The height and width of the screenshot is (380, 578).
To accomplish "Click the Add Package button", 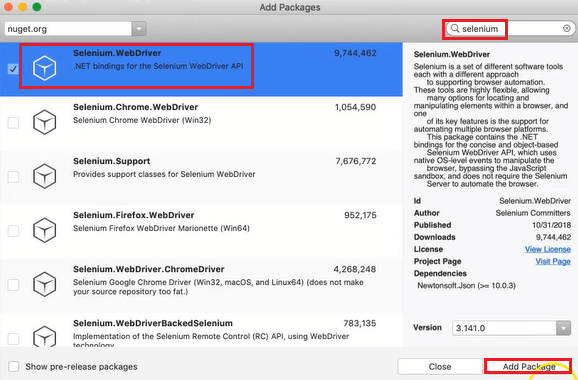I will [x=529, y=366].
